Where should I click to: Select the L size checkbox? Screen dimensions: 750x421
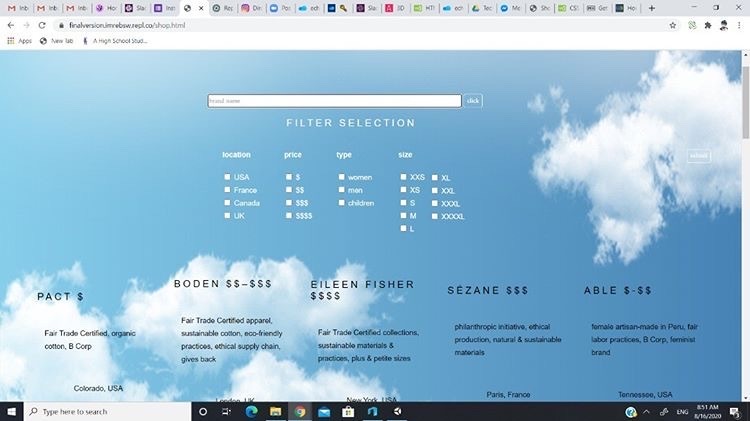coord(403,229)
